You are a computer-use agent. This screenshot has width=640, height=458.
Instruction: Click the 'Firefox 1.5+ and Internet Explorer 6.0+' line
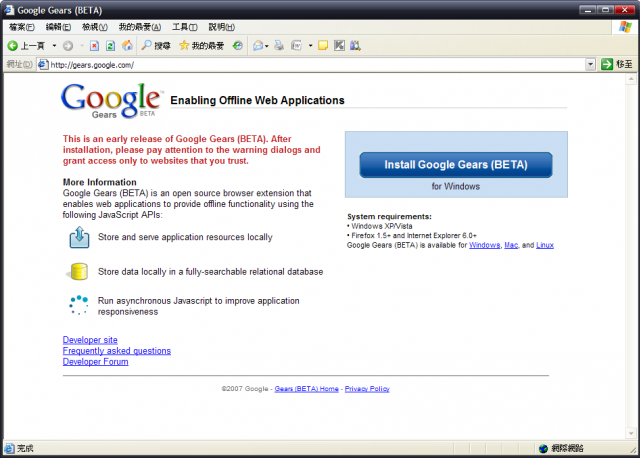[414, 236]
